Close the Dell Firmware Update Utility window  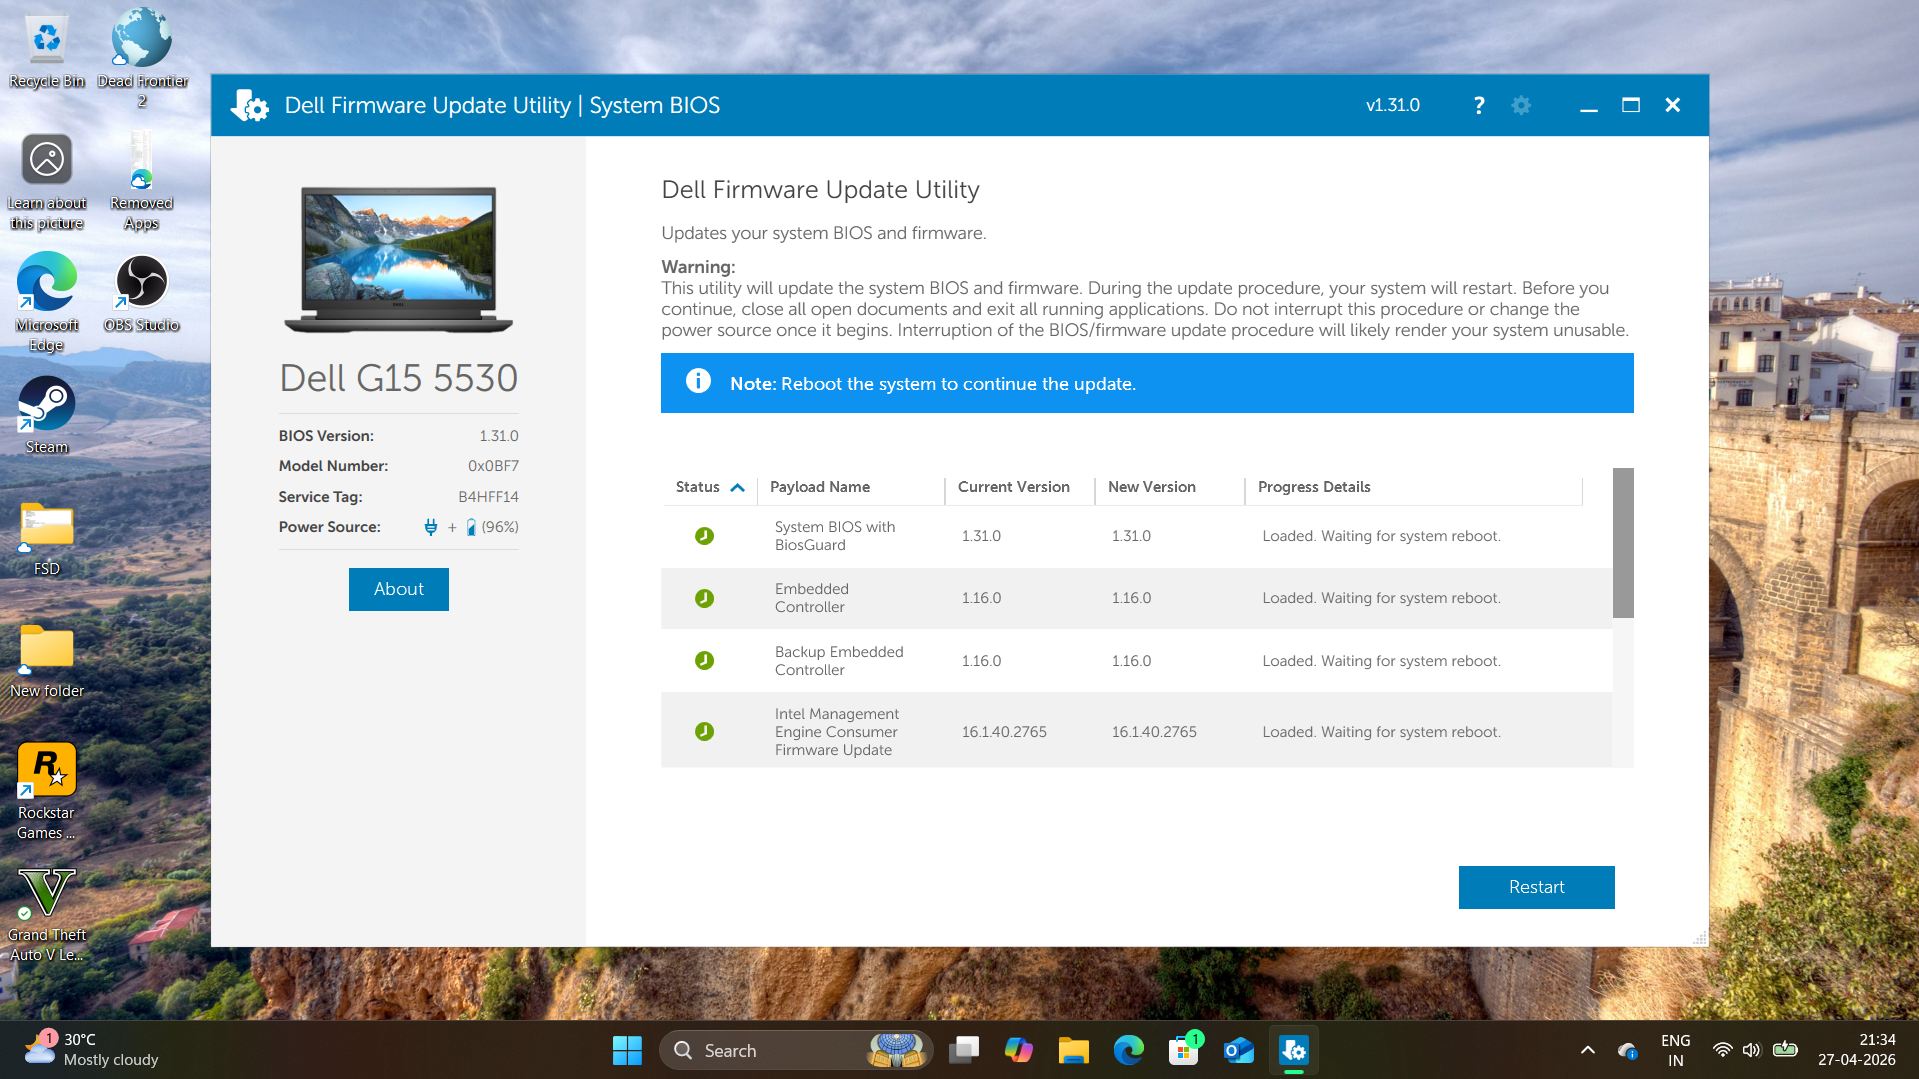click(x=1672, y=105)
